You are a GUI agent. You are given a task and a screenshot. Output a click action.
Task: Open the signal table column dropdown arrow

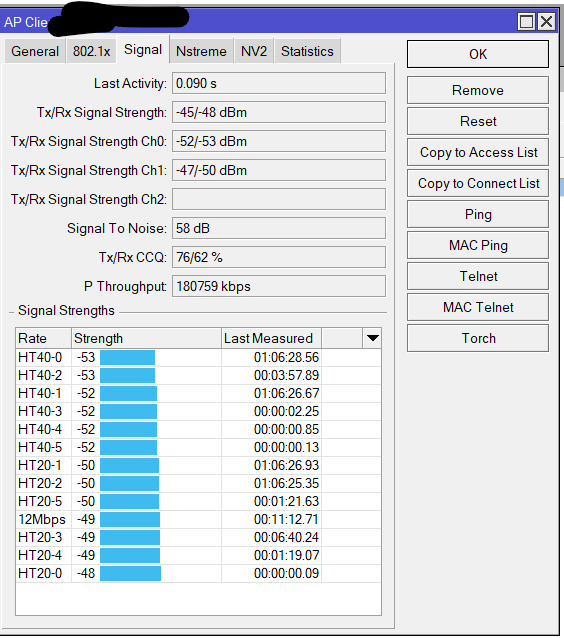tap(372, 338)
